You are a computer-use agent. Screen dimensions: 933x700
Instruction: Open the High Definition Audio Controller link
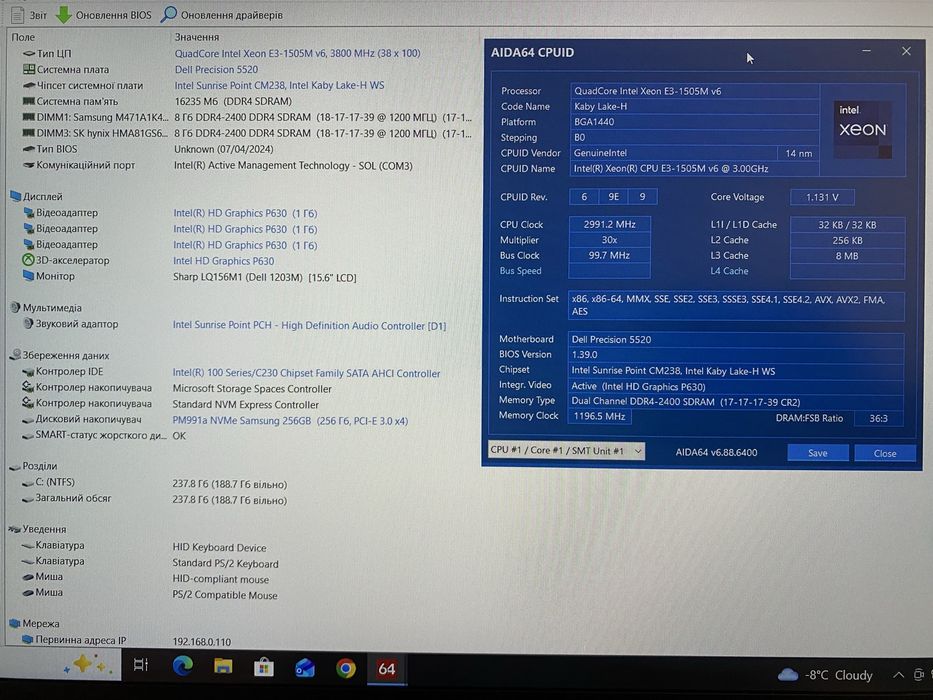tap(309, 325)
